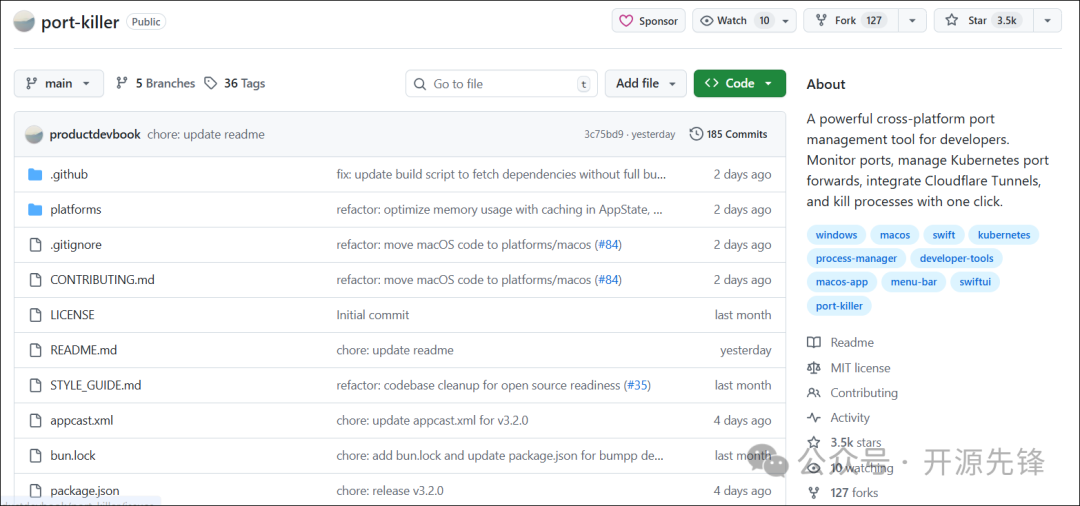The image size is (1080, 506).
Task: Click the CONTRIBUTING.md file icon
Action: tap(35, 280)
